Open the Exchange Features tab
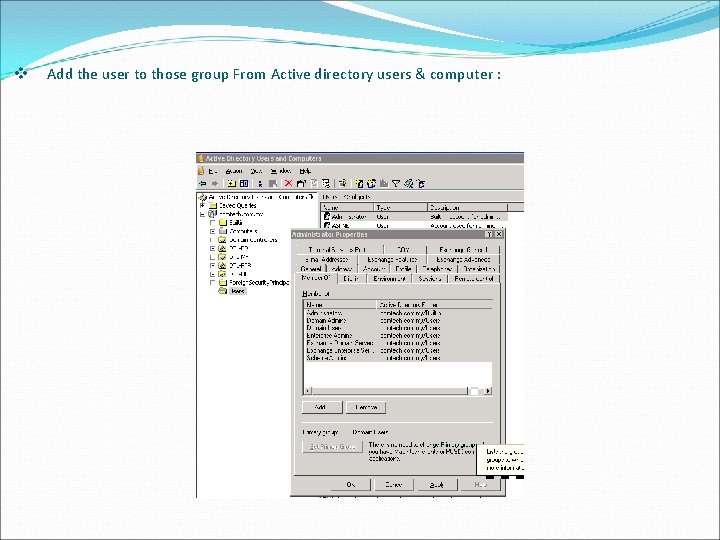The height and width of the screenshot is (540, 720). pos(392,259)
